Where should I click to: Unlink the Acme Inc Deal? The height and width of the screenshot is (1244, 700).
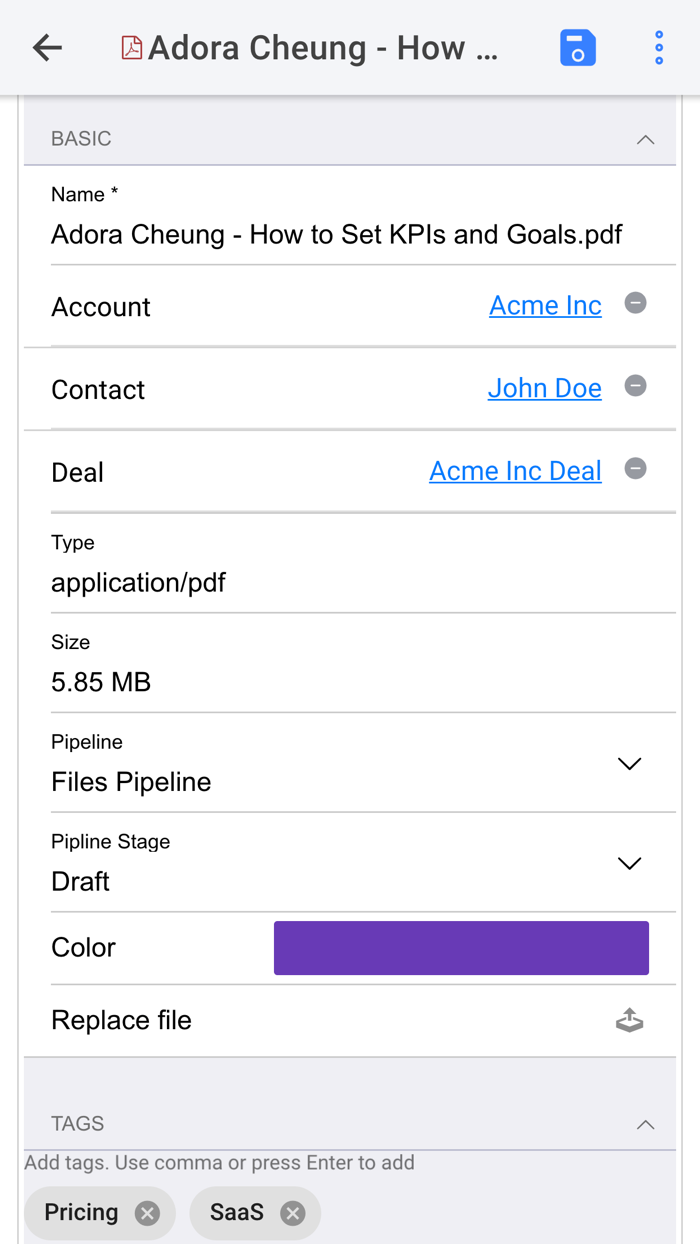pos(635,469)
